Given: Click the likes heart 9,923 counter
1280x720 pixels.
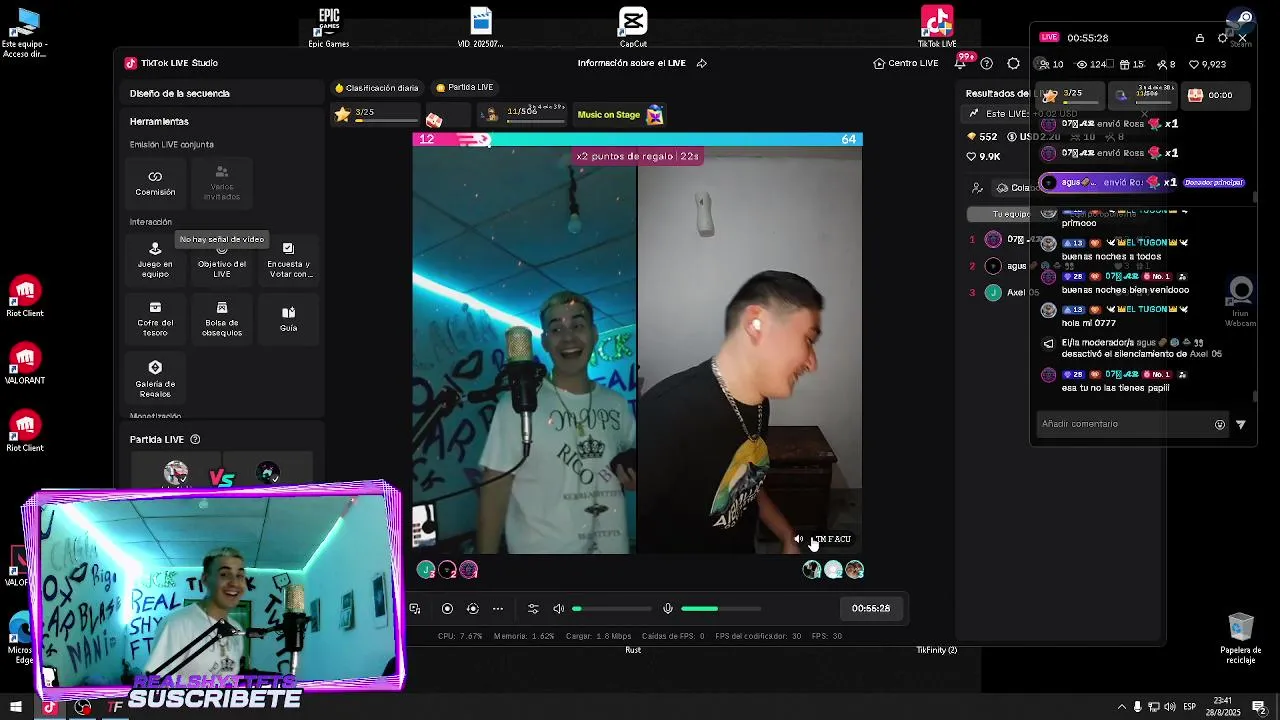Looking at the screenshot, I should click(1207, 64).
